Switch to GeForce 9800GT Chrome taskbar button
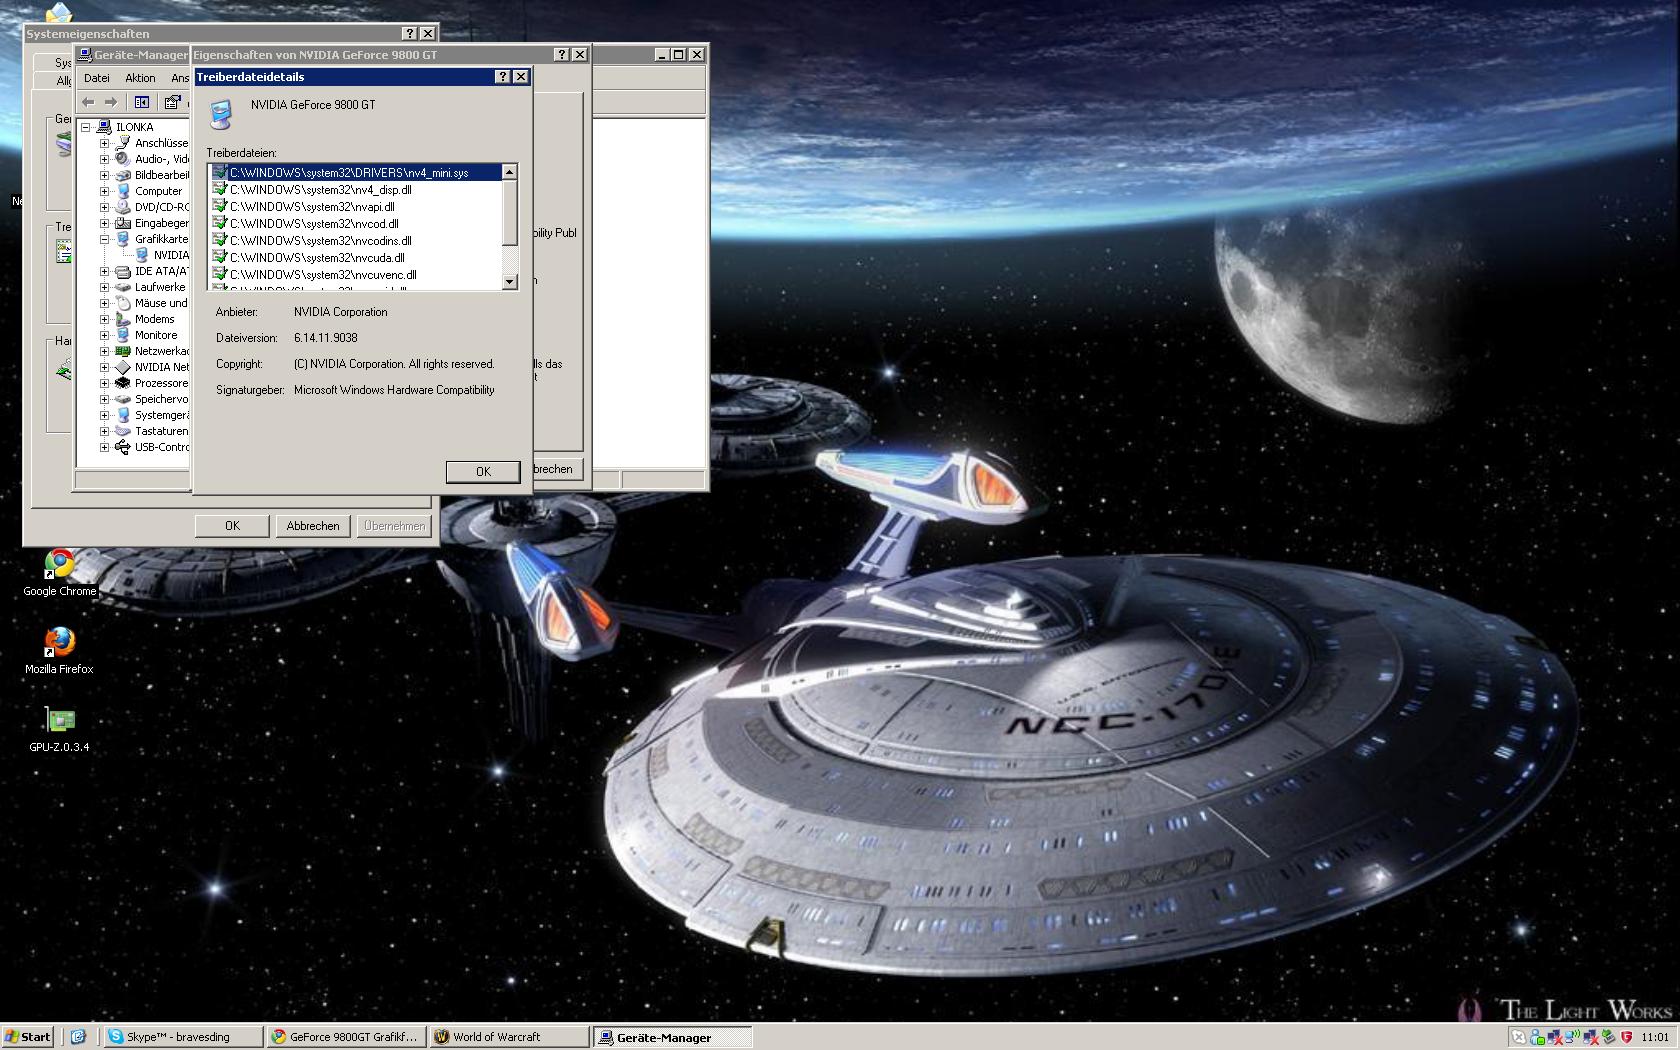The width and height of the screenshot is (1680, 1050). (x=346, y=1037)
